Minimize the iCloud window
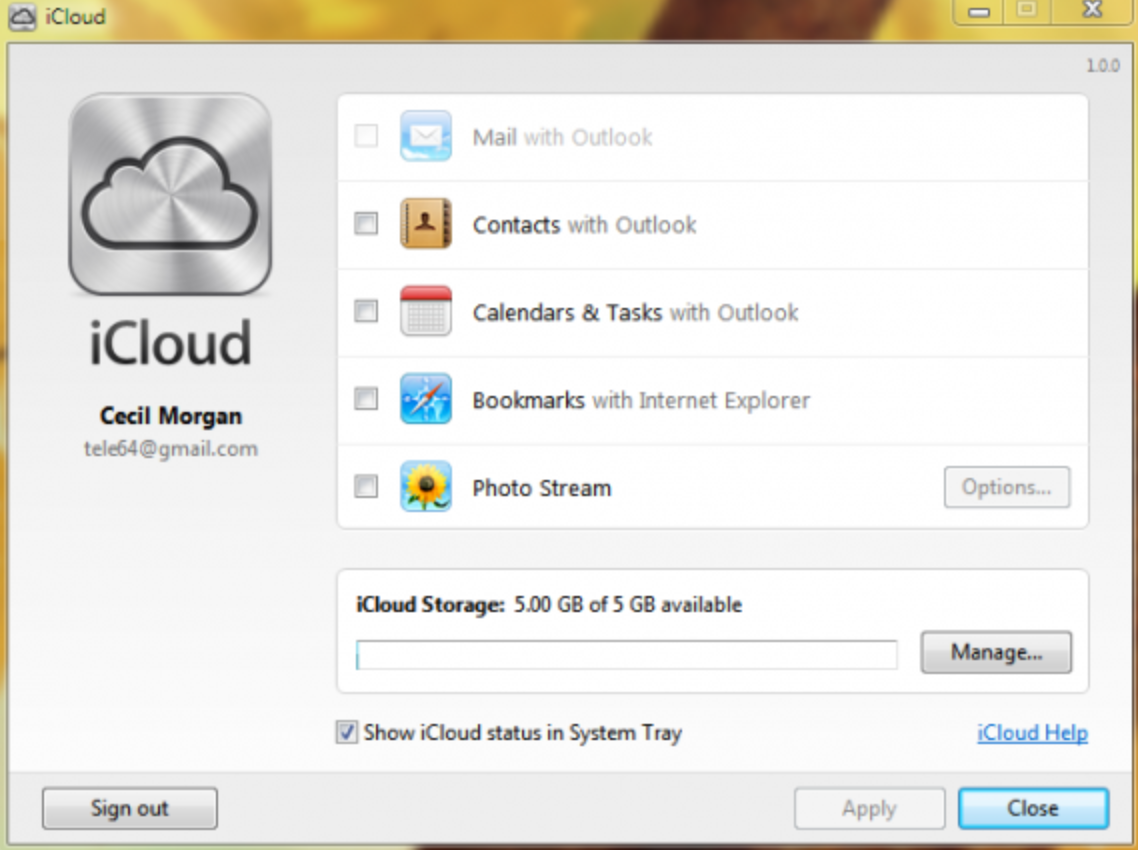Viewport: 1138px width, 850px height. [x=979, y=12]
